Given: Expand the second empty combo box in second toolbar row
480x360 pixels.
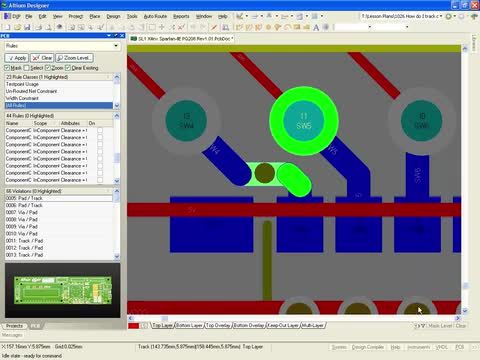Looking at the screenshot, I should pyautogui.click(x=407, y=27).
